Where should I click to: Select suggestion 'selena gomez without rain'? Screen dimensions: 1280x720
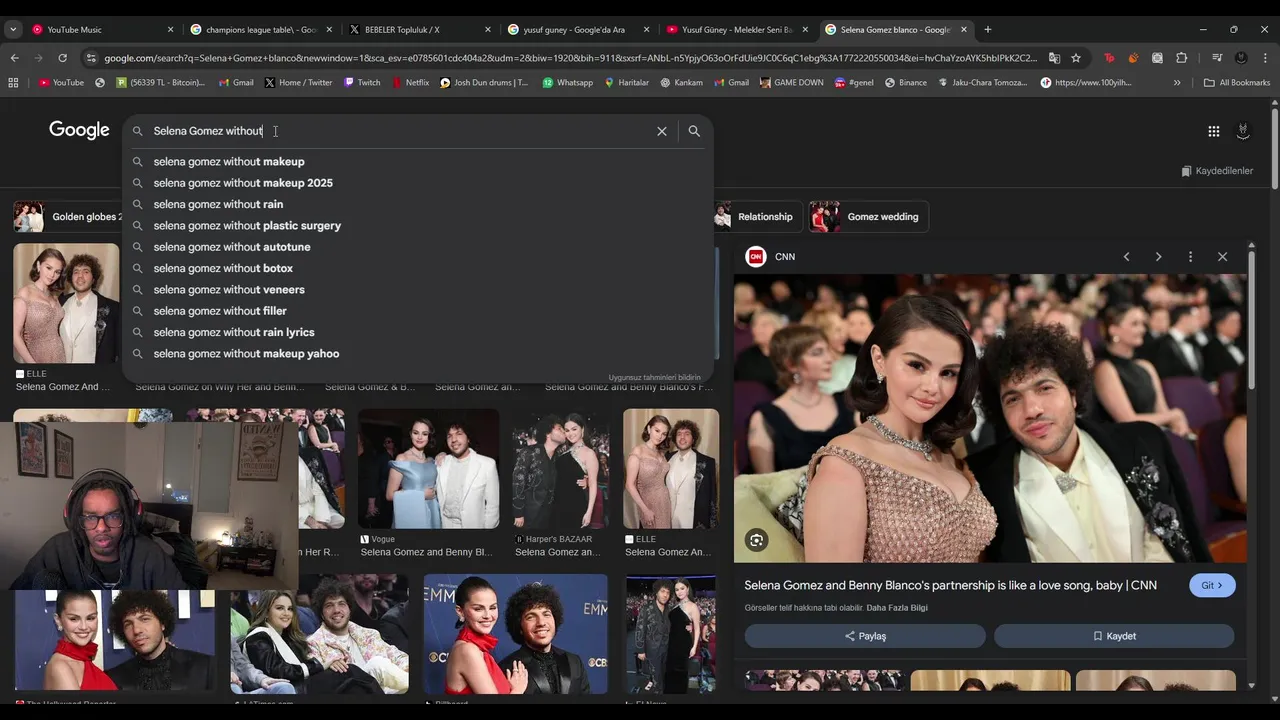point(418,204)
